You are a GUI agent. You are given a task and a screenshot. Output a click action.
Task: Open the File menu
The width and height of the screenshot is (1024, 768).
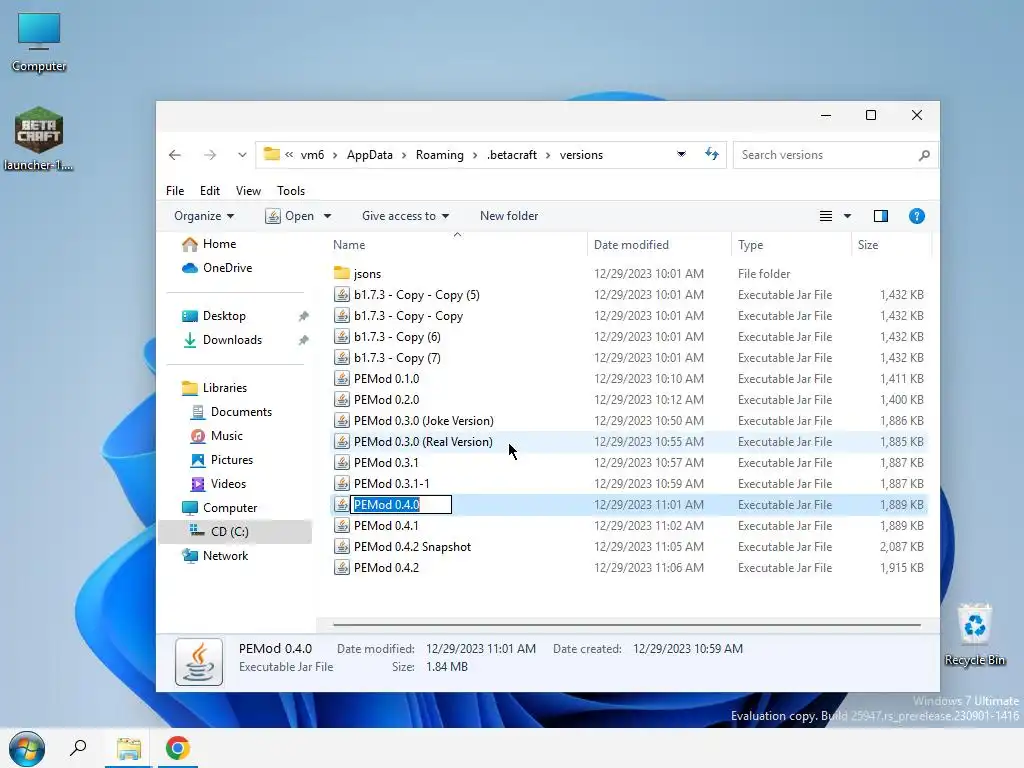(175, 191)
